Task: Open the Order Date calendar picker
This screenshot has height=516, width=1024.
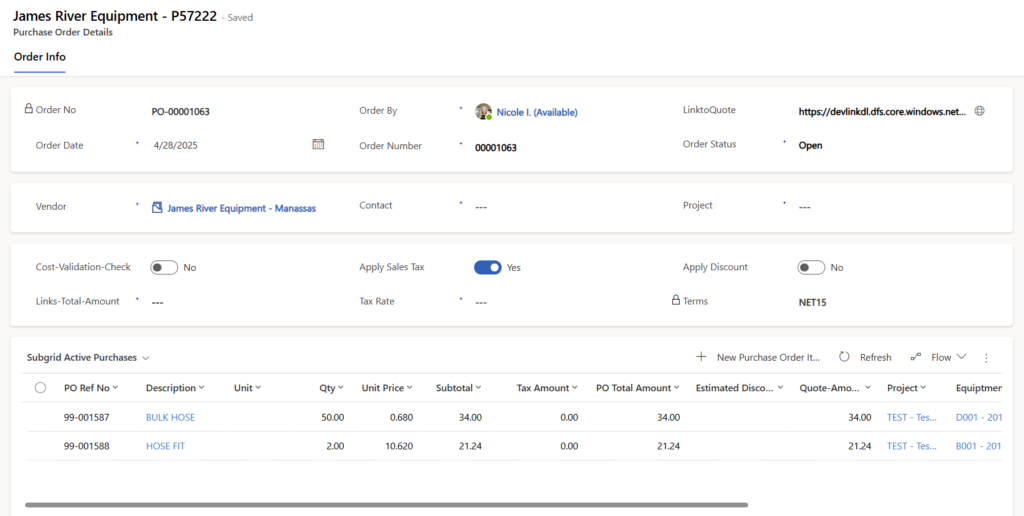Action: click(318, 144)
